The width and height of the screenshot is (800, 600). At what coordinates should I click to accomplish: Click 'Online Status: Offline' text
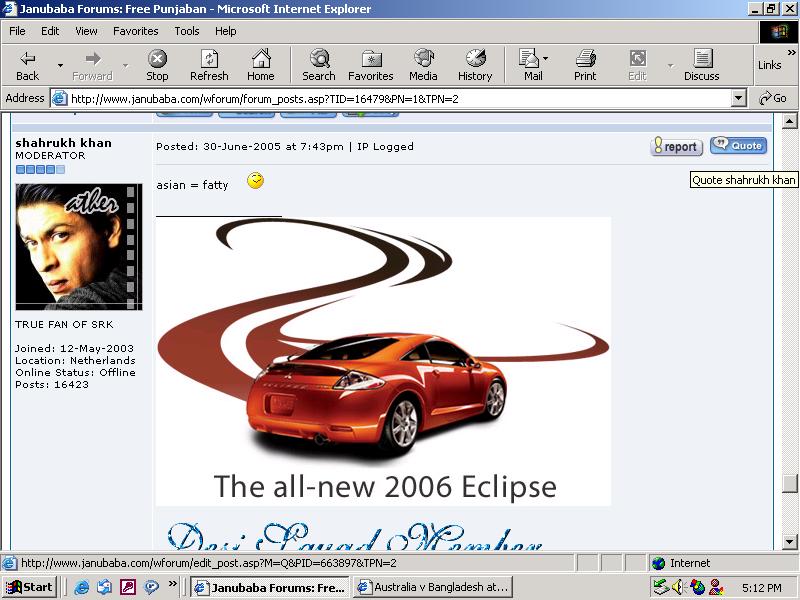75,372
